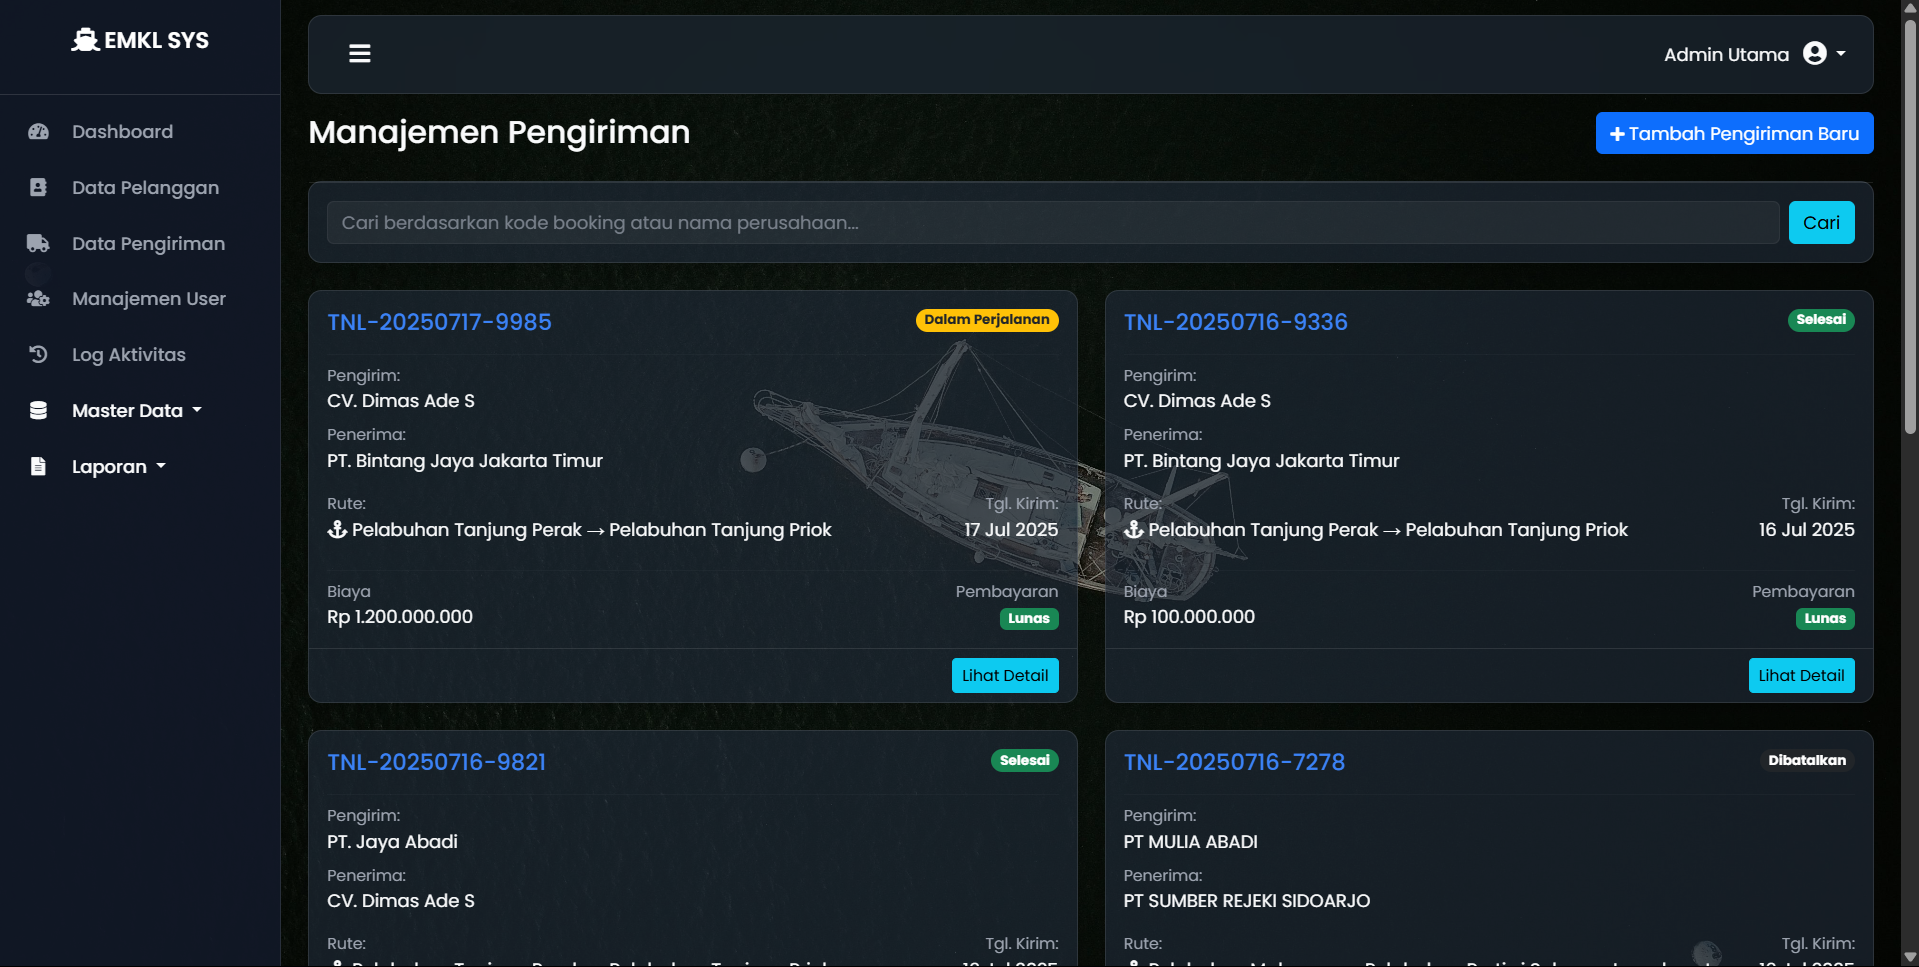
Task: Click the Manajemen User group icon
Action: tap(38, 299)
